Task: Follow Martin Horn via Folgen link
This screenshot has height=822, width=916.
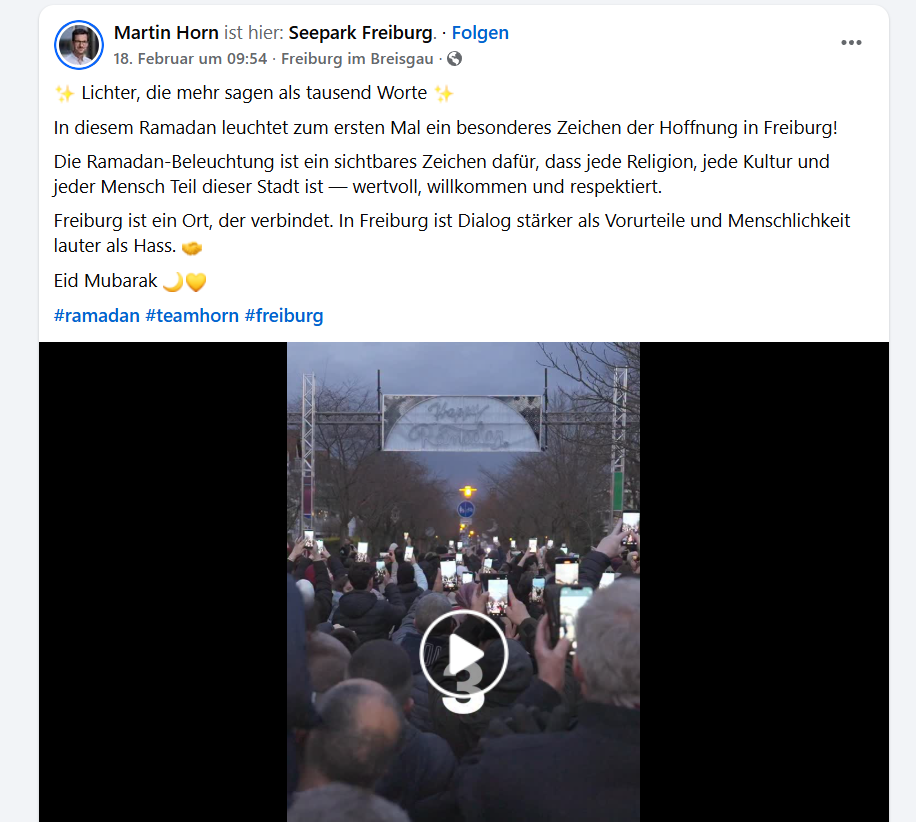Action: (x=480, y=33)
